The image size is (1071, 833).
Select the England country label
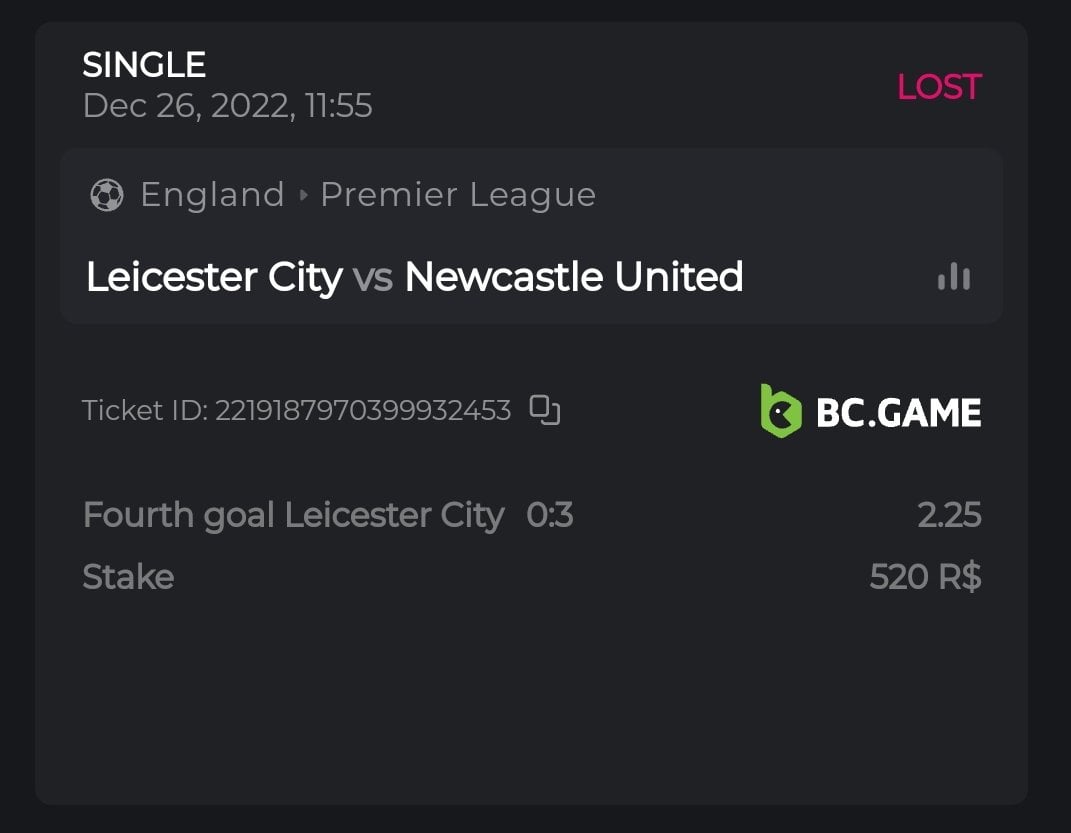[212, 195]
